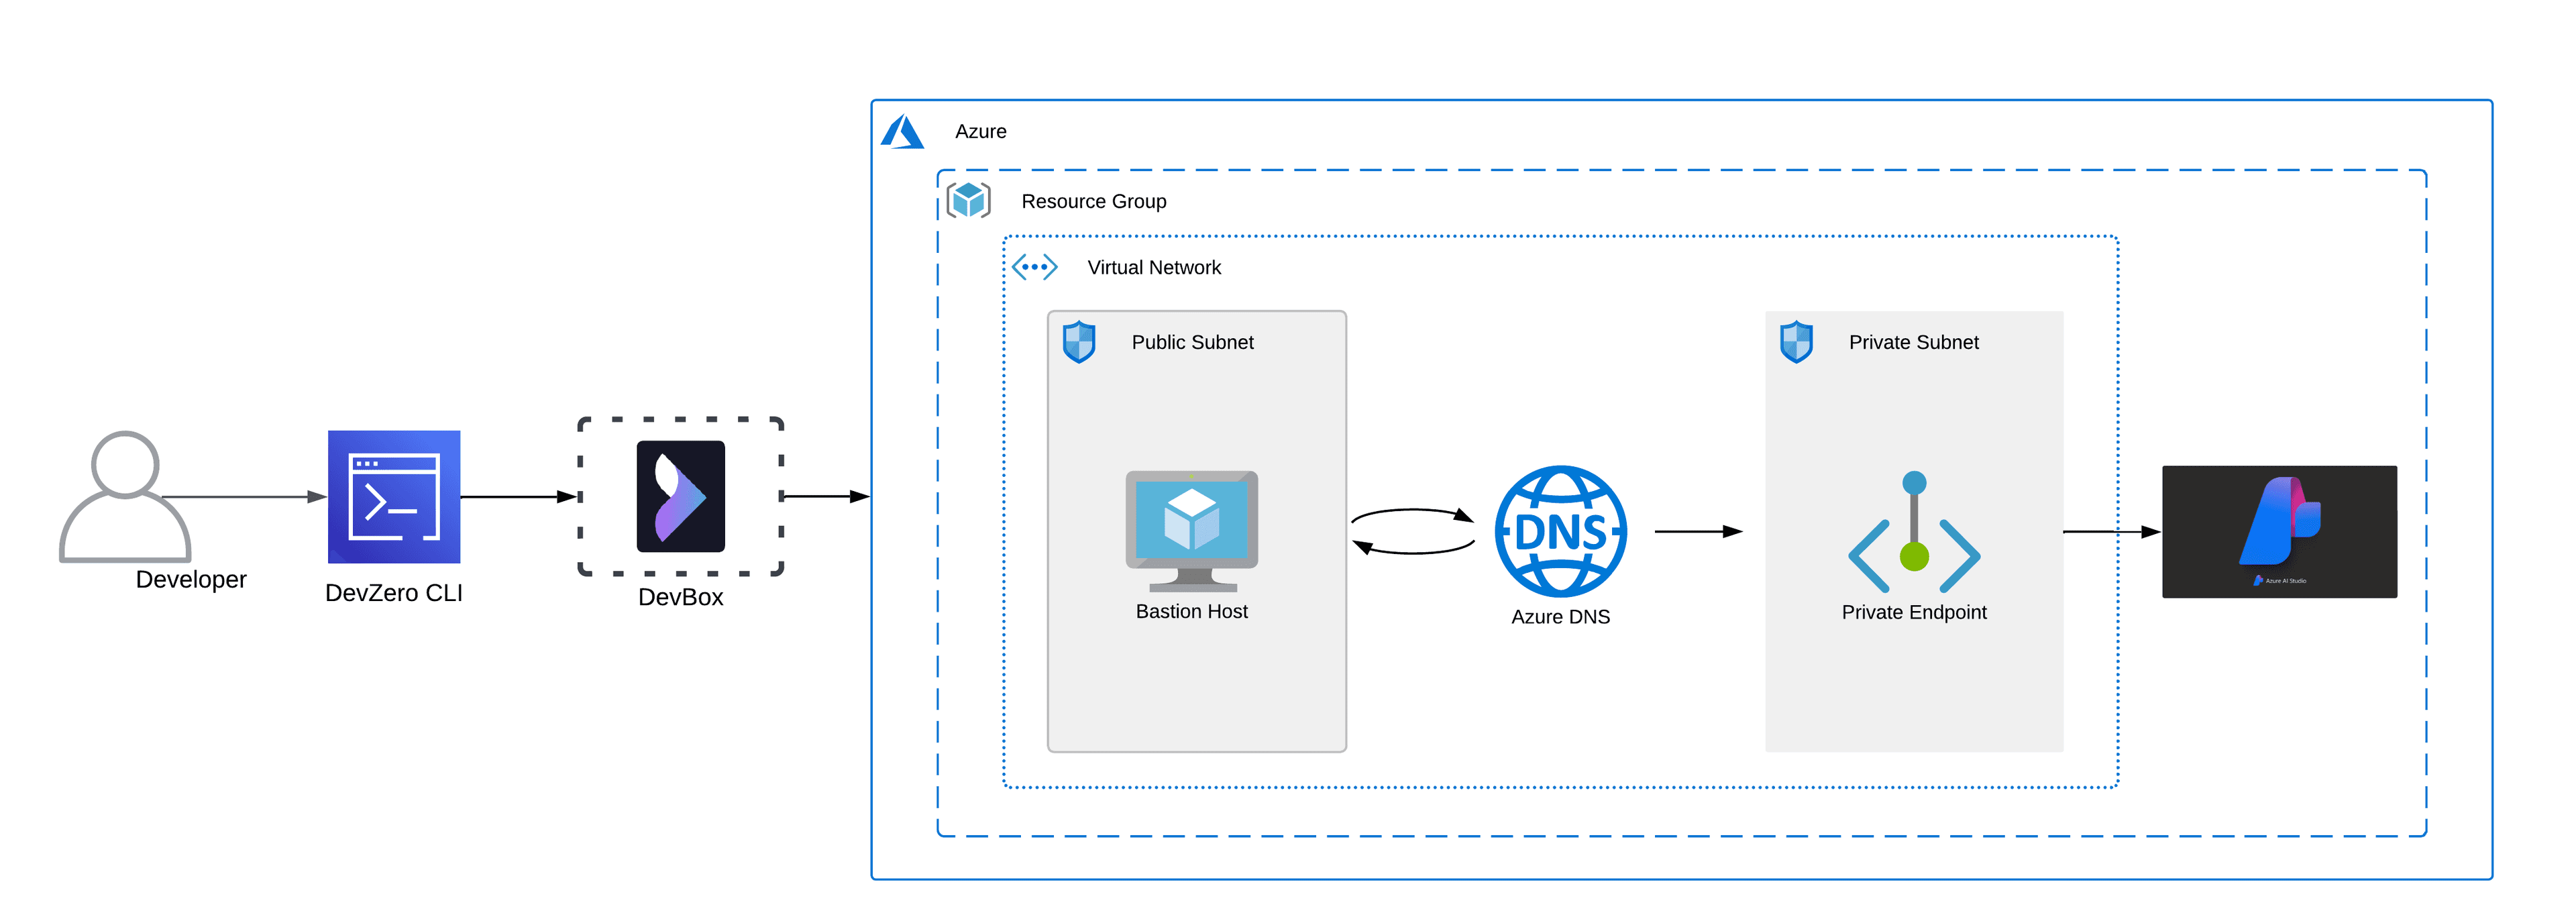Click the DevBox logo icon
The width and height of the screenshot is (2576, 921).
coord(681,496)
